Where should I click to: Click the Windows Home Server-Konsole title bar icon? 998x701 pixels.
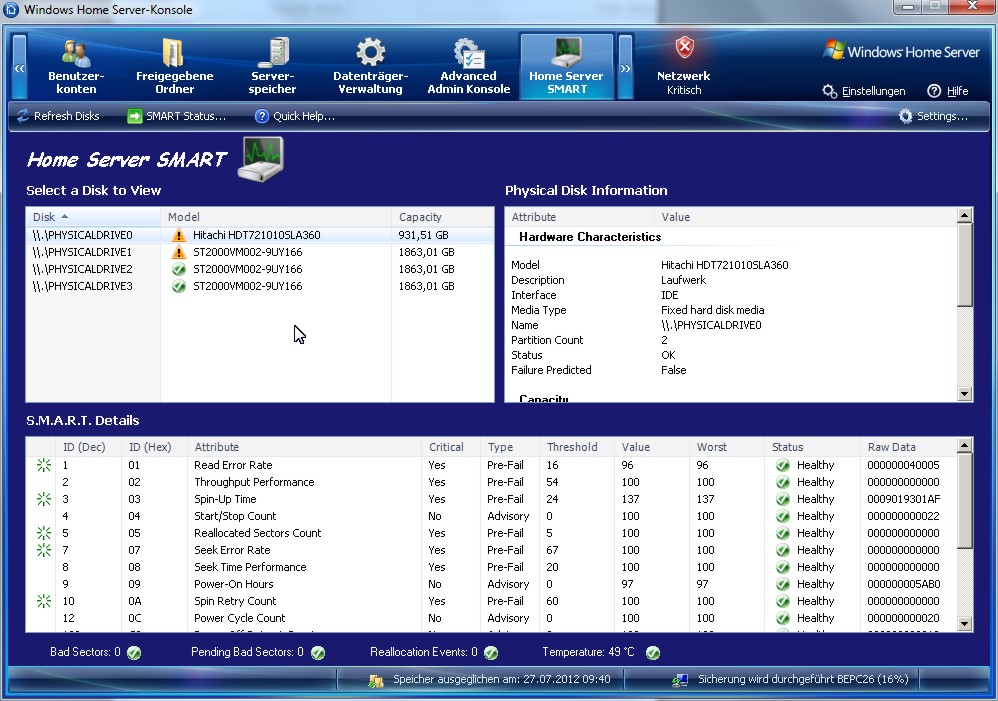(11, 10)
